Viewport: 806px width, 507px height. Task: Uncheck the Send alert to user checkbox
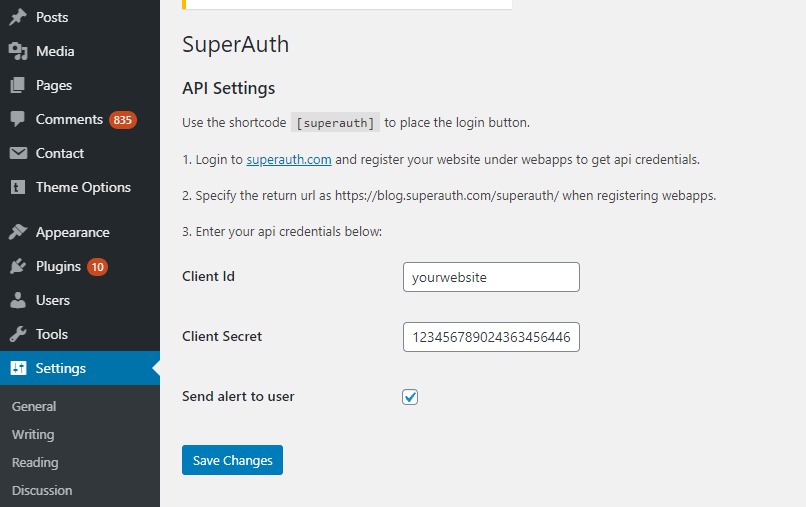click(410, 397)
